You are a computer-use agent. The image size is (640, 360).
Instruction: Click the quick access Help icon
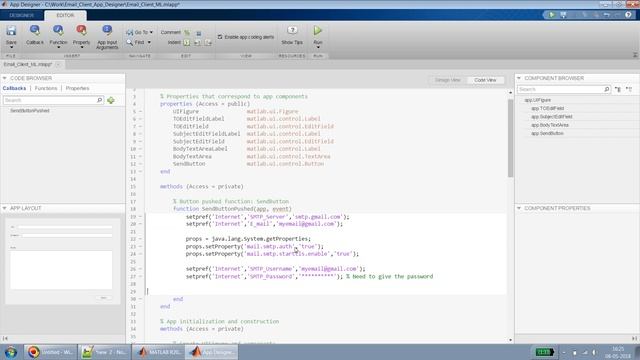coord(629,15)
